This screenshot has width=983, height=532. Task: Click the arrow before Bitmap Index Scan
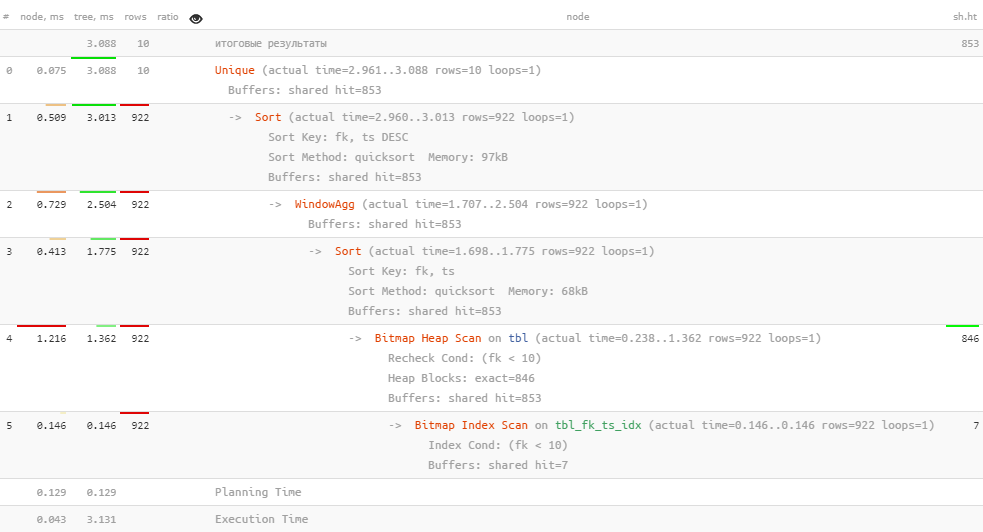click(395, 425)
